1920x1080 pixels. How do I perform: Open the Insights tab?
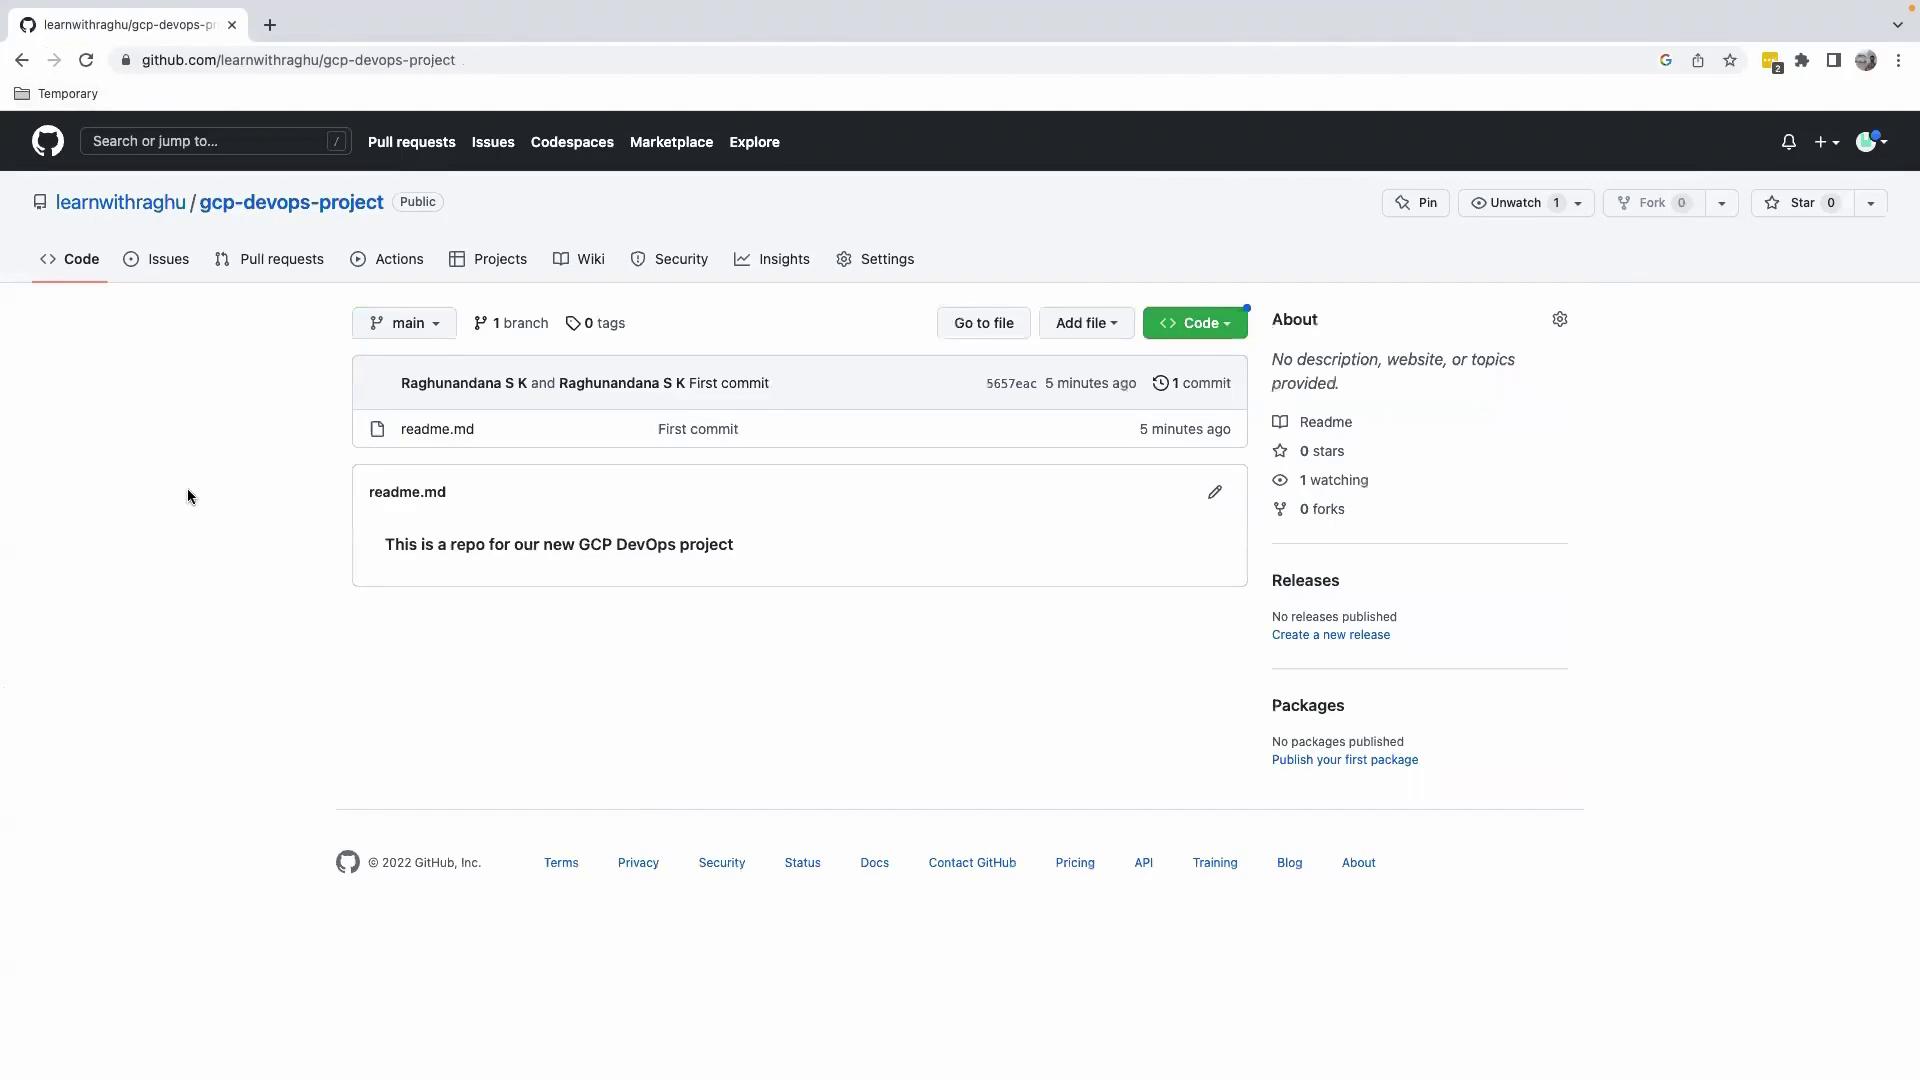point(772,259)
